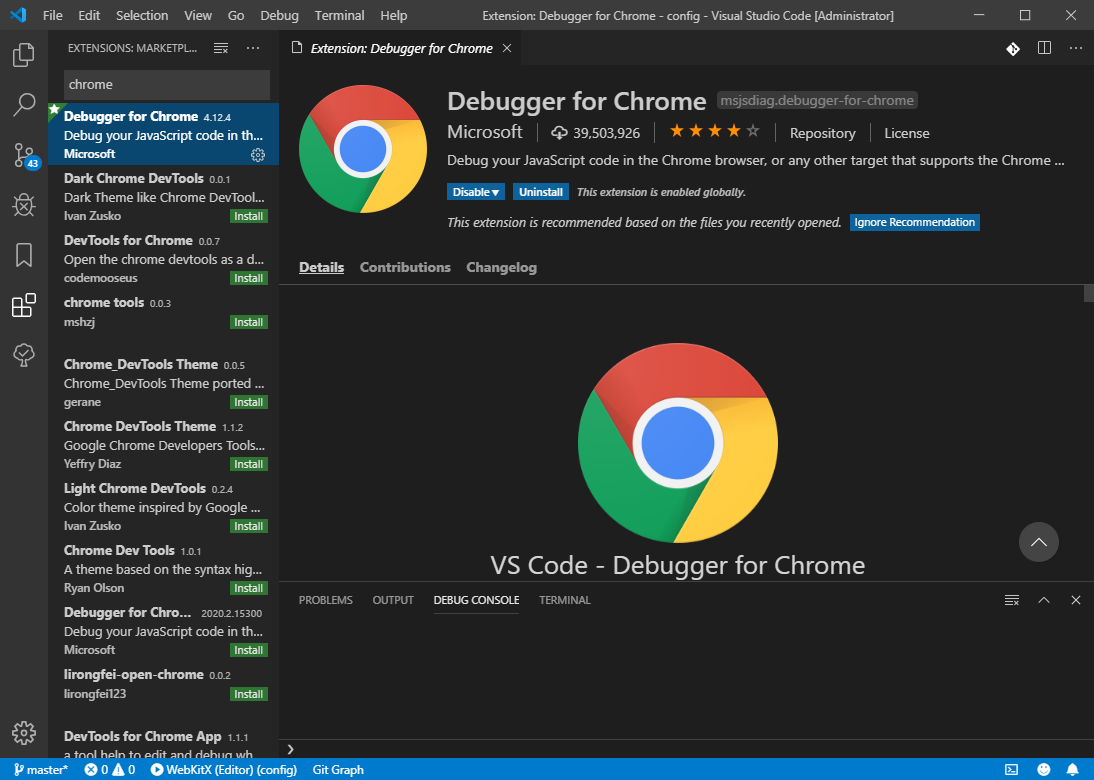Show the Problems panel tab
The width and height of the screenshot is (1094, 780).
[x=326, y=600]
